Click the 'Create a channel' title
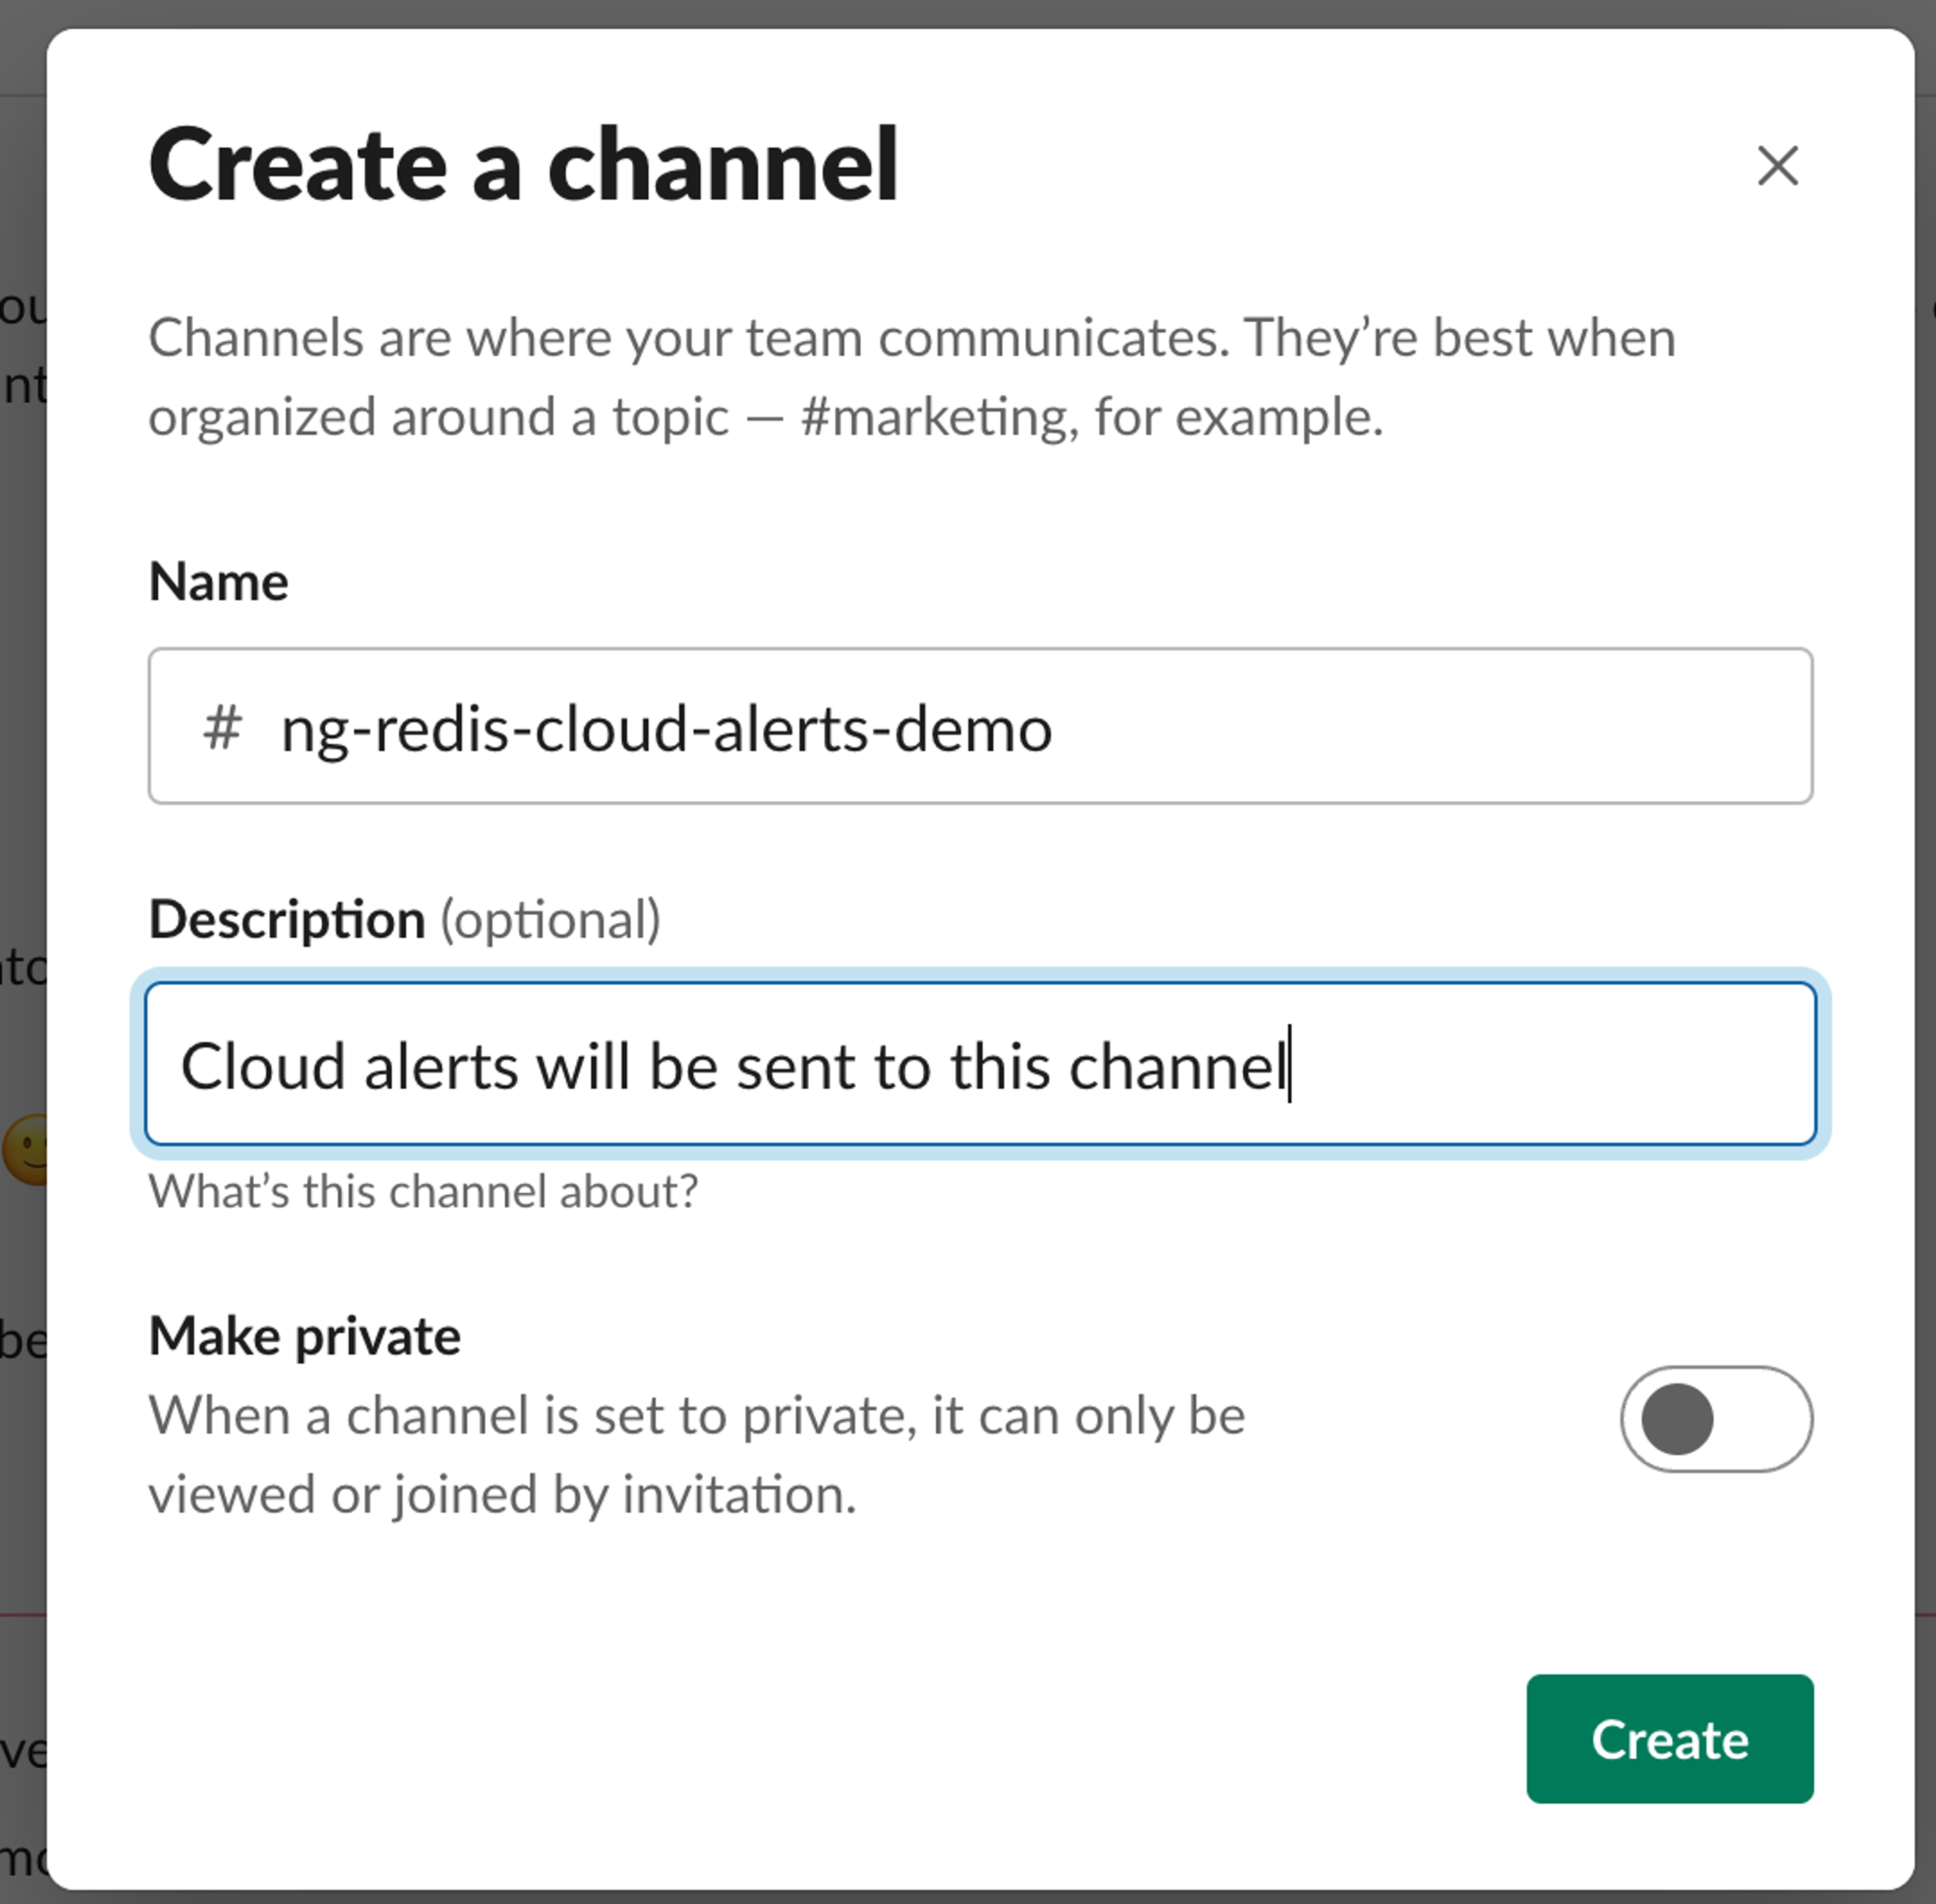 [x=523, y=166]
